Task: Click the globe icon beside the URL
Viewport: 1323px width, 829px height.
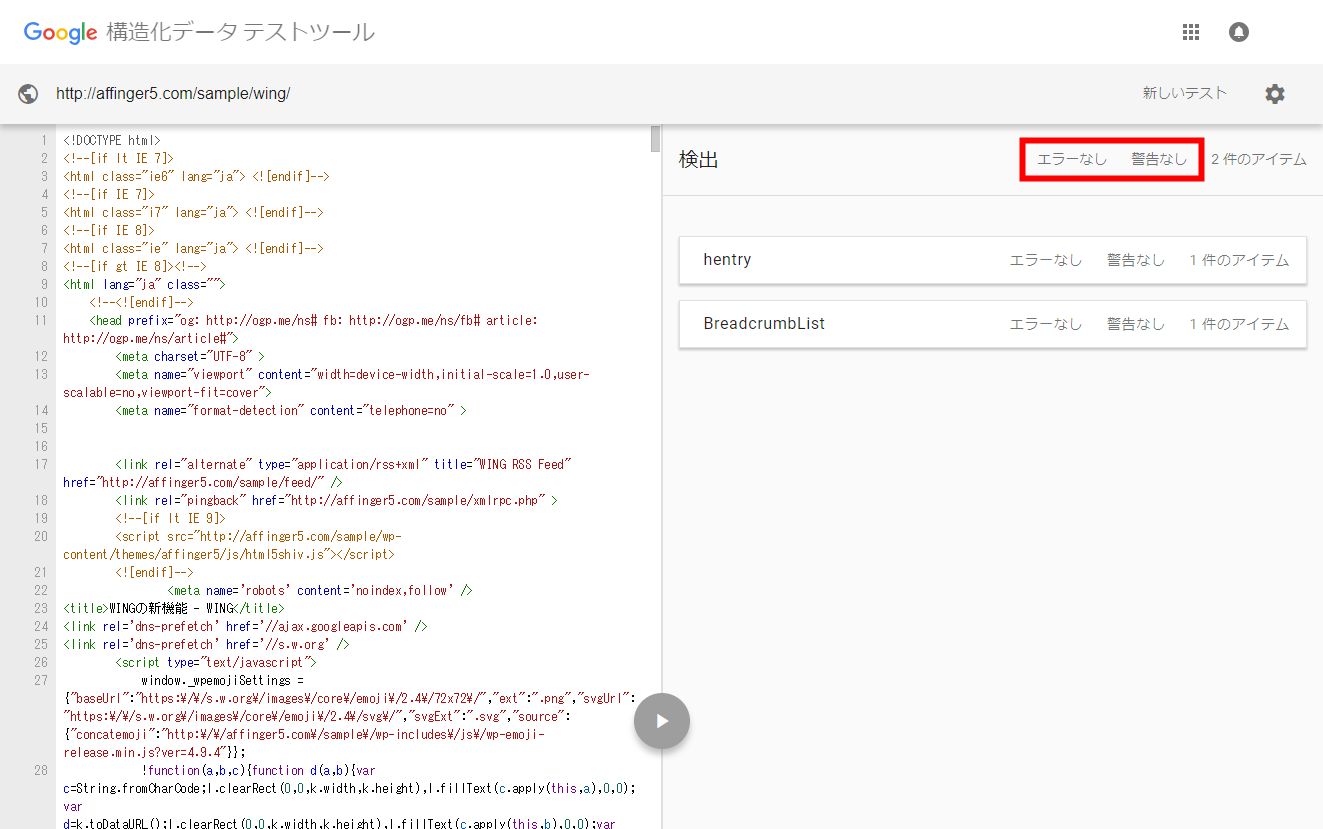Action: (x=29, y=94)
